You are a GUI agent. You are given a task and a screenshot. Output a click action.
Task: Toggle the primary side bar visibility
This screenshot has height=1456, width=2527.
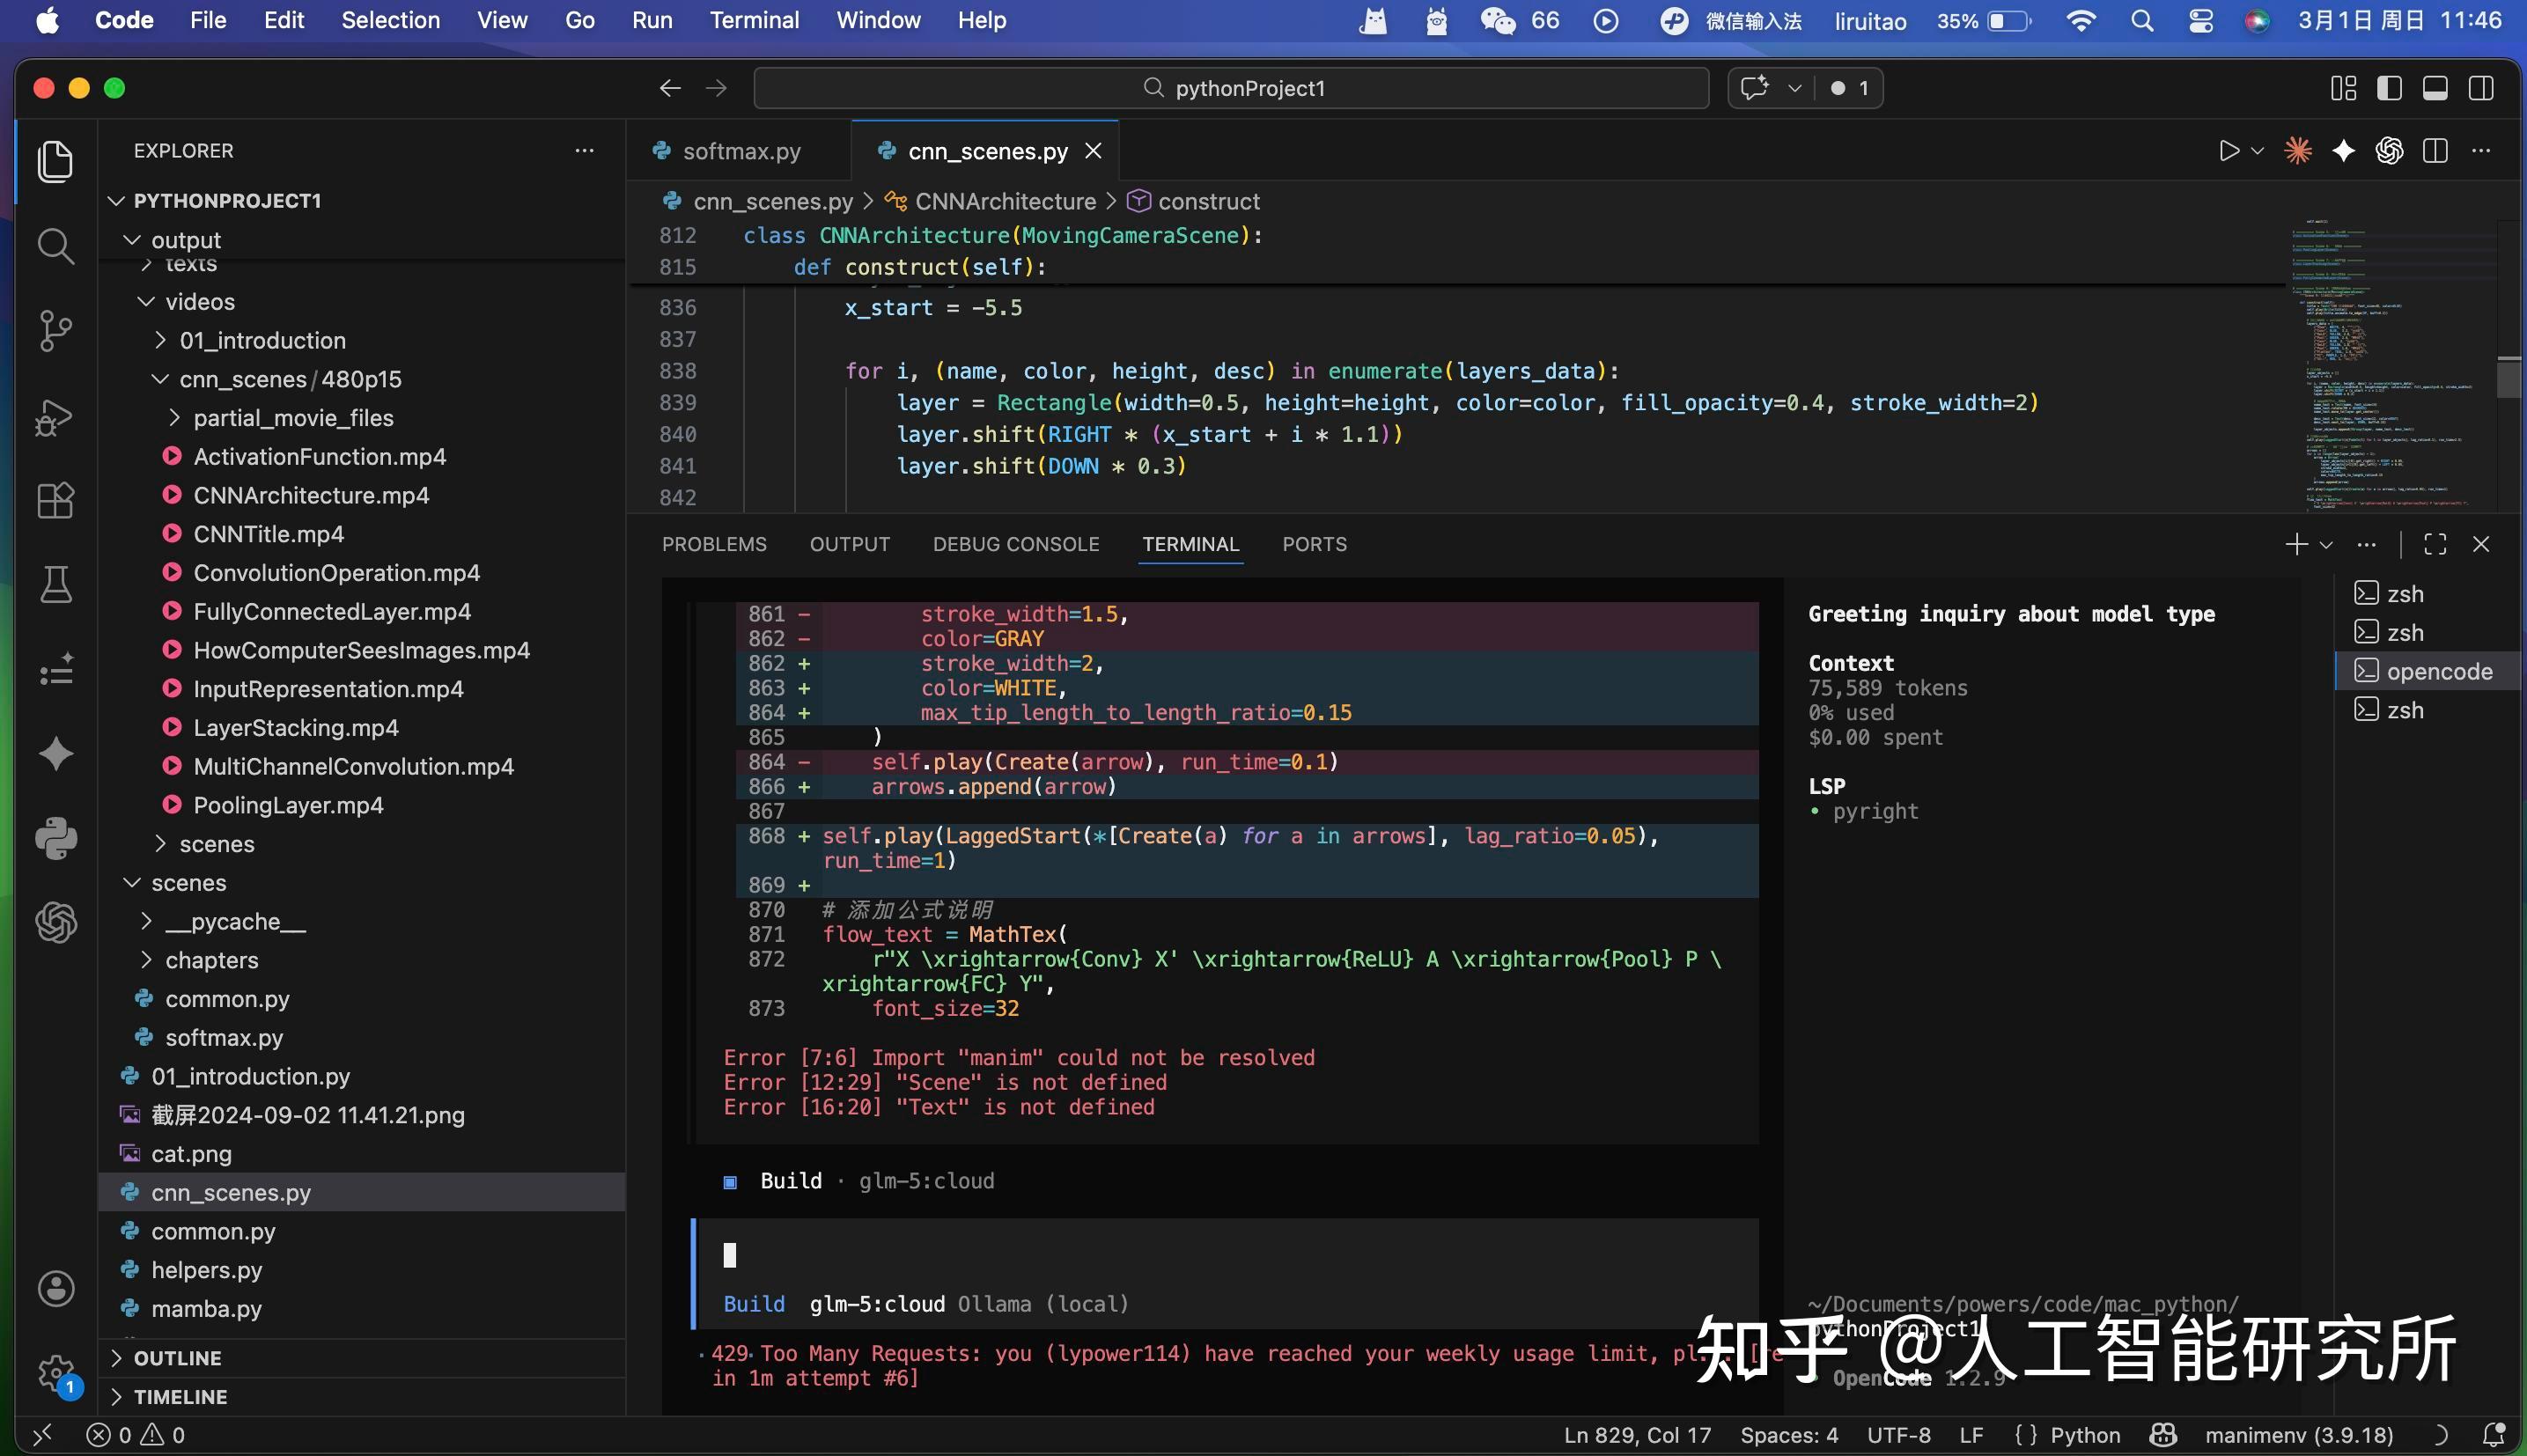tap(2389, 88)
